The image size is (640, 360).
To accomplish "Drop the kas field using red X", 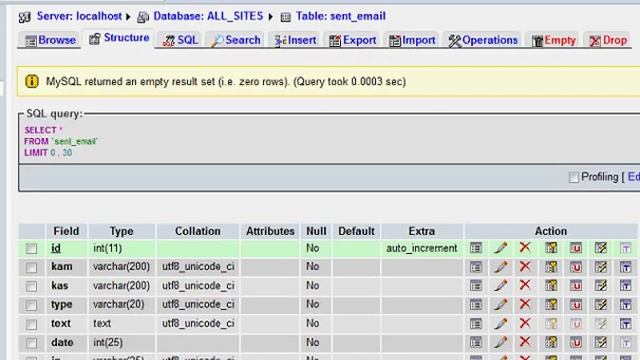I will [x=525, y=285].
